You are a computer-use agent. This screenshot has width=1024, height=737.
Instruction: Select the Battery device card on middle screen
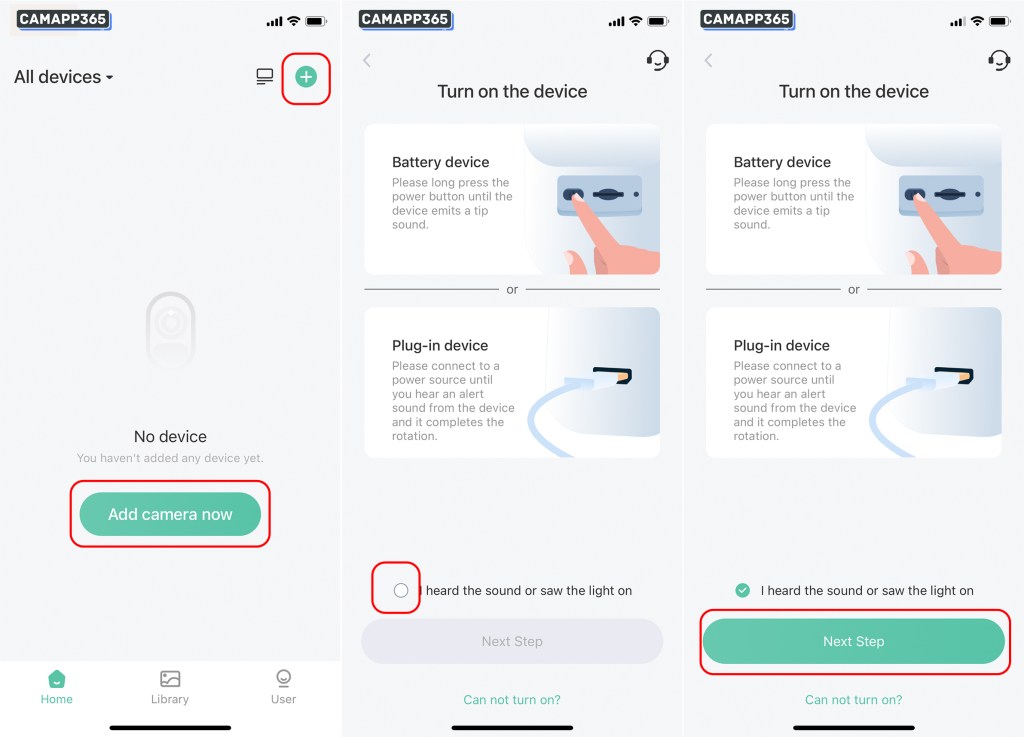point(512,199)
